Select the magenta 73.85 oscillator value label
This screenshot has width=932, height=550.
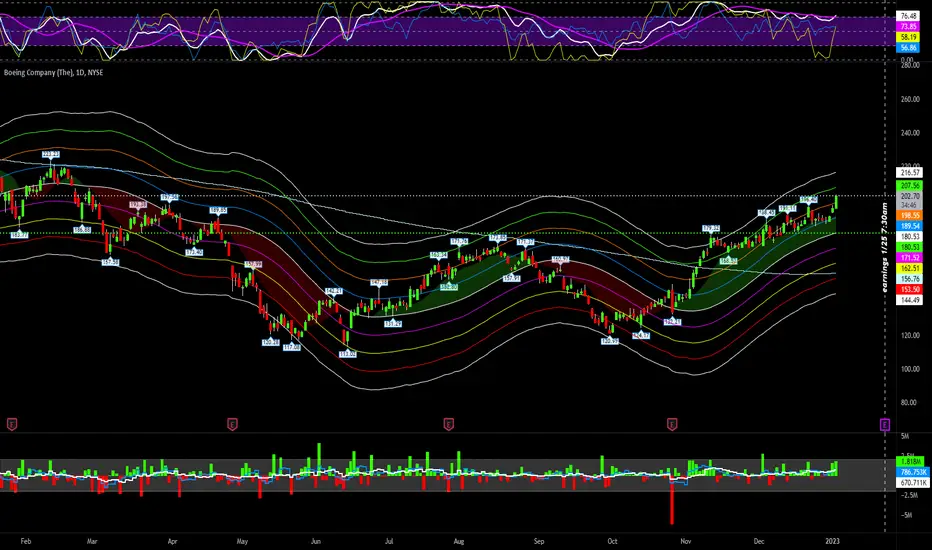pyautogui.click(x=909, y=27)
